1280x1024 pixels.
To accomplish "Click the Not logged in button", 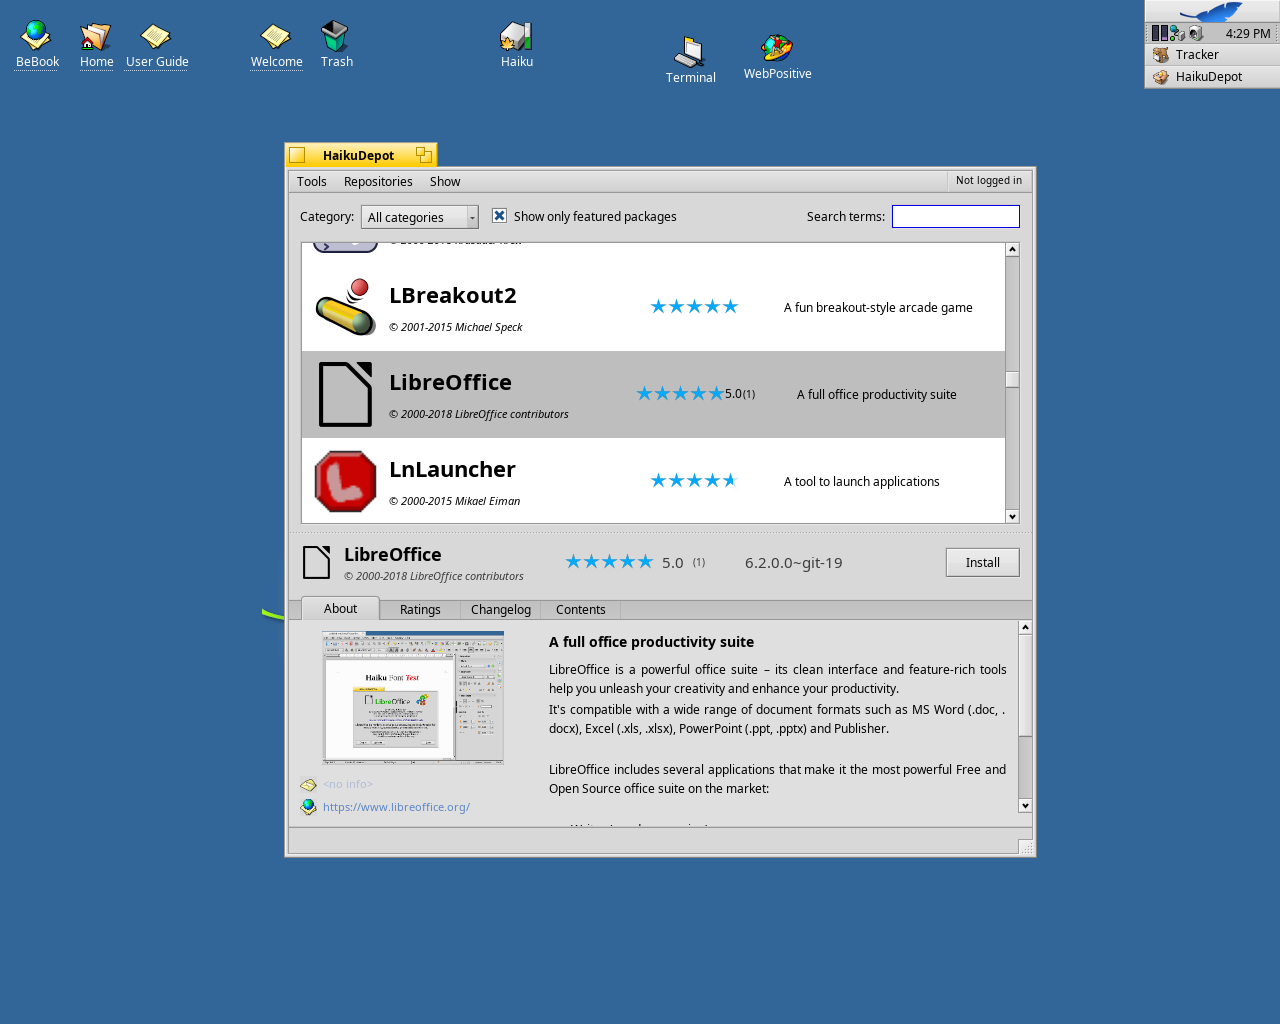I will (989, 181).
